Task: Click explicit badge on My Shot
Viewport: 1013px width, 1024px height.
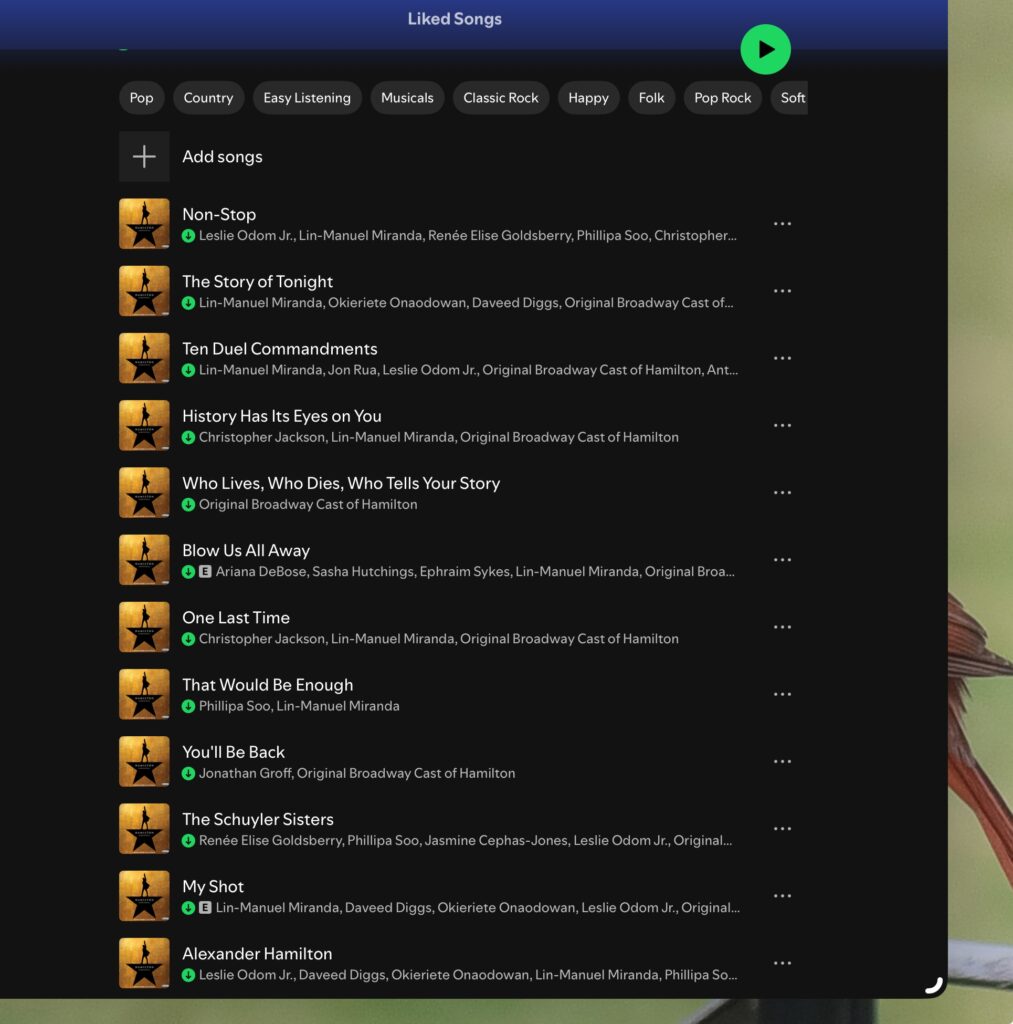Action: pos(205,908)
